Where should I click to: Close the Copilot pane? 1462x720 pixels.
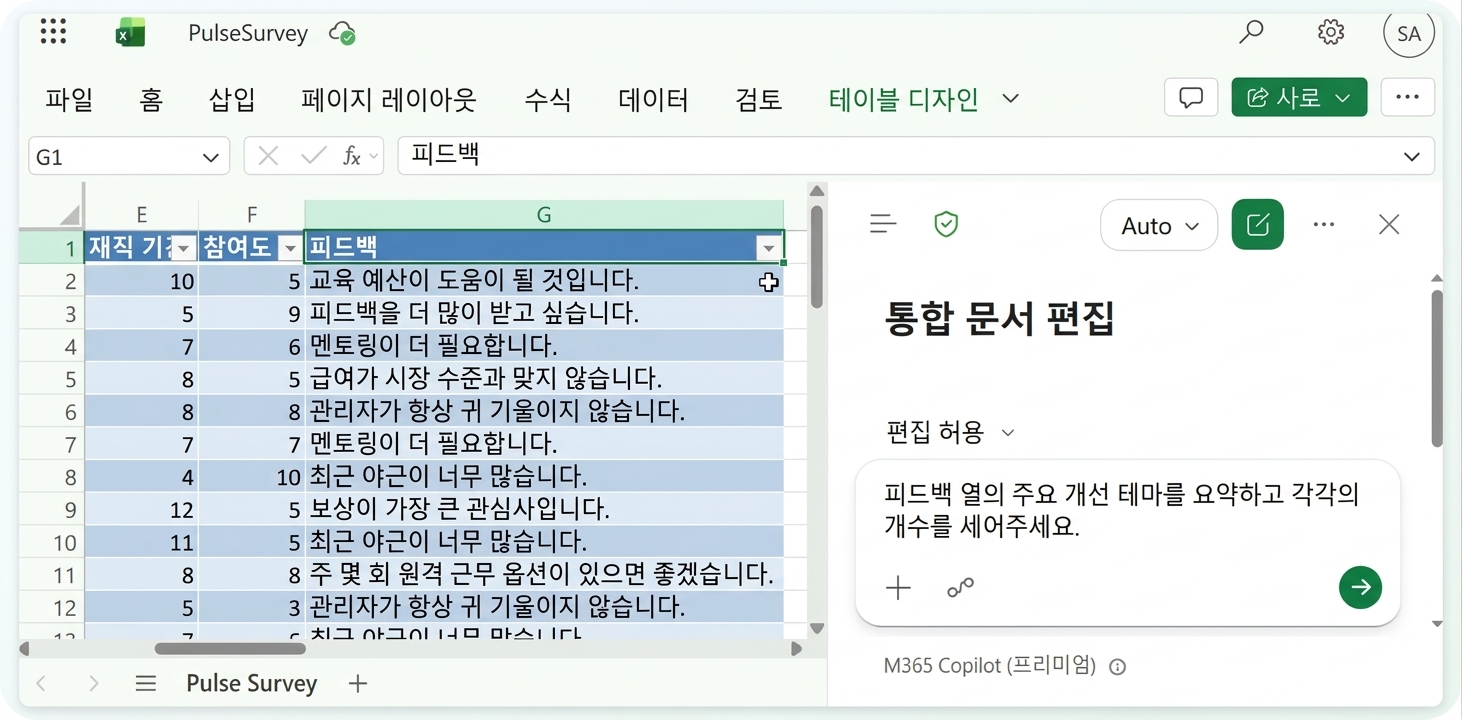1389,224
